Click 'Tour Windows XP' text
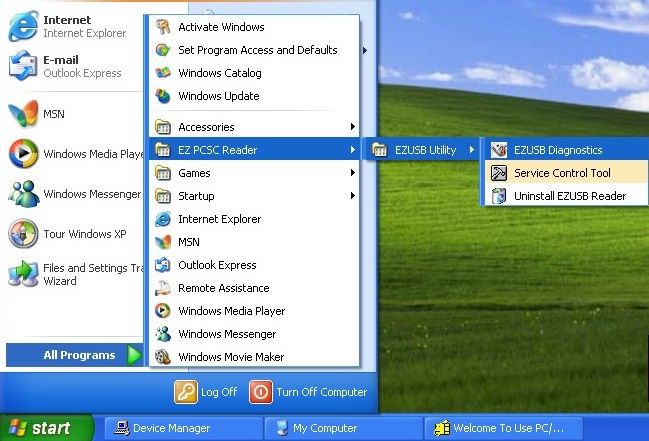Screen dimensions: 649x441 [85, 234]
